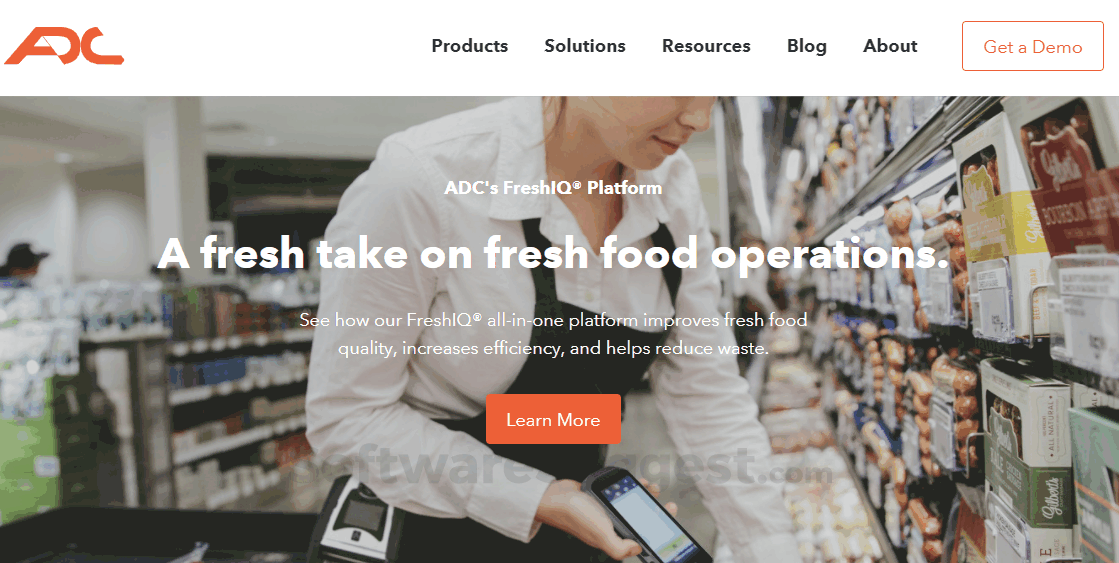Select the ADC's FreshIQ Platform subtitle

553,188
